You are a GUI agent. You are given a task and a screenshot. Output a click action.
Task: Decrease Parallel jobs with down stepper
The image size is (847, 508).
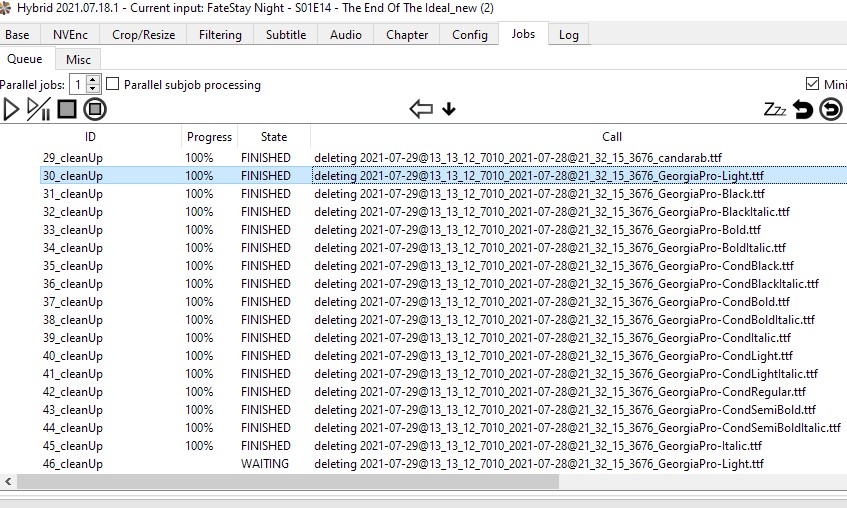tap(94, 90)
